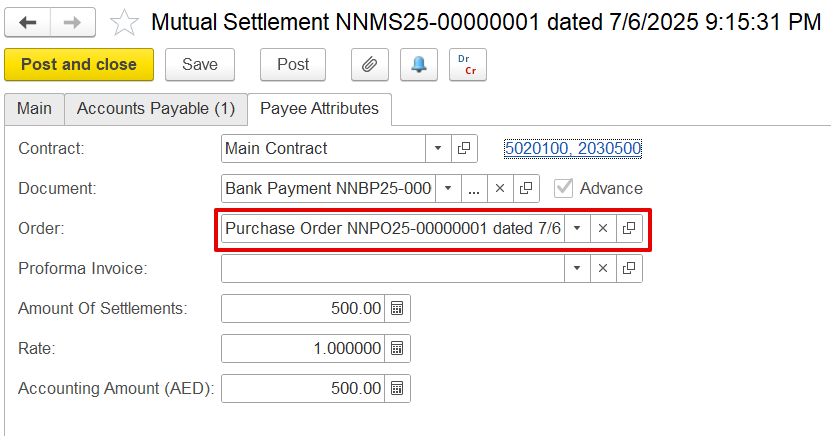Open the paperclip attachments icon

click(369, 65)
